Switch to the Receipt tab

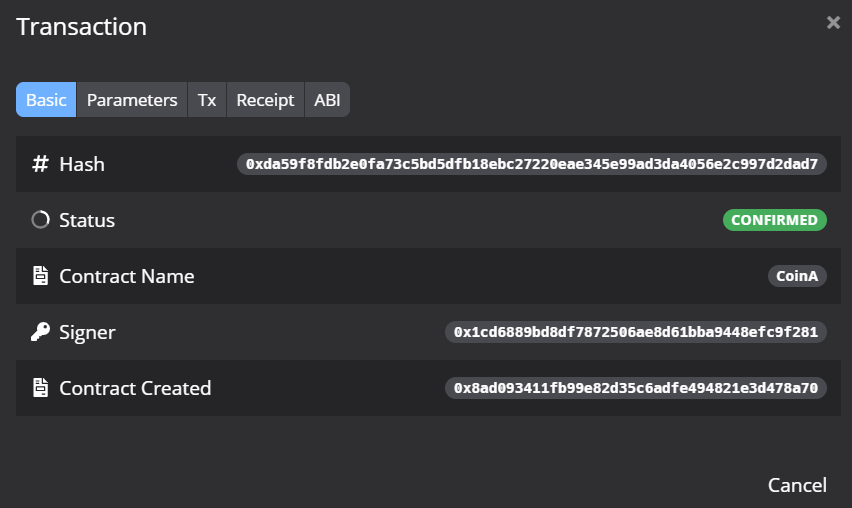[x=265, y=100]
